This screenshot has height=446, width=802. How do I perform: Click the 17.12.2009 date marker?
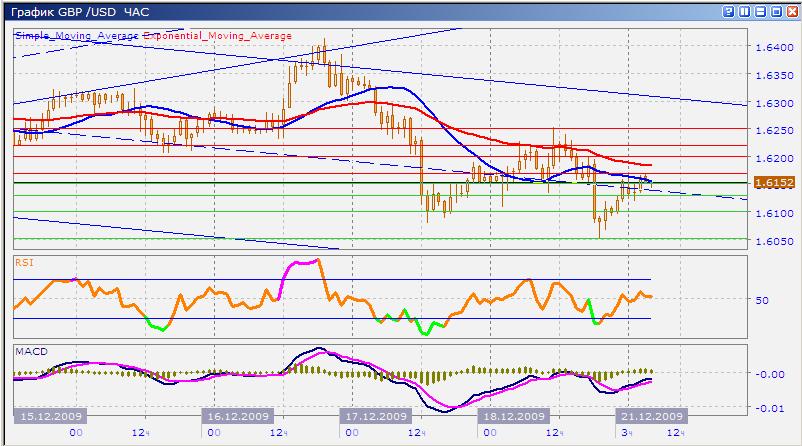click(375, 416)
